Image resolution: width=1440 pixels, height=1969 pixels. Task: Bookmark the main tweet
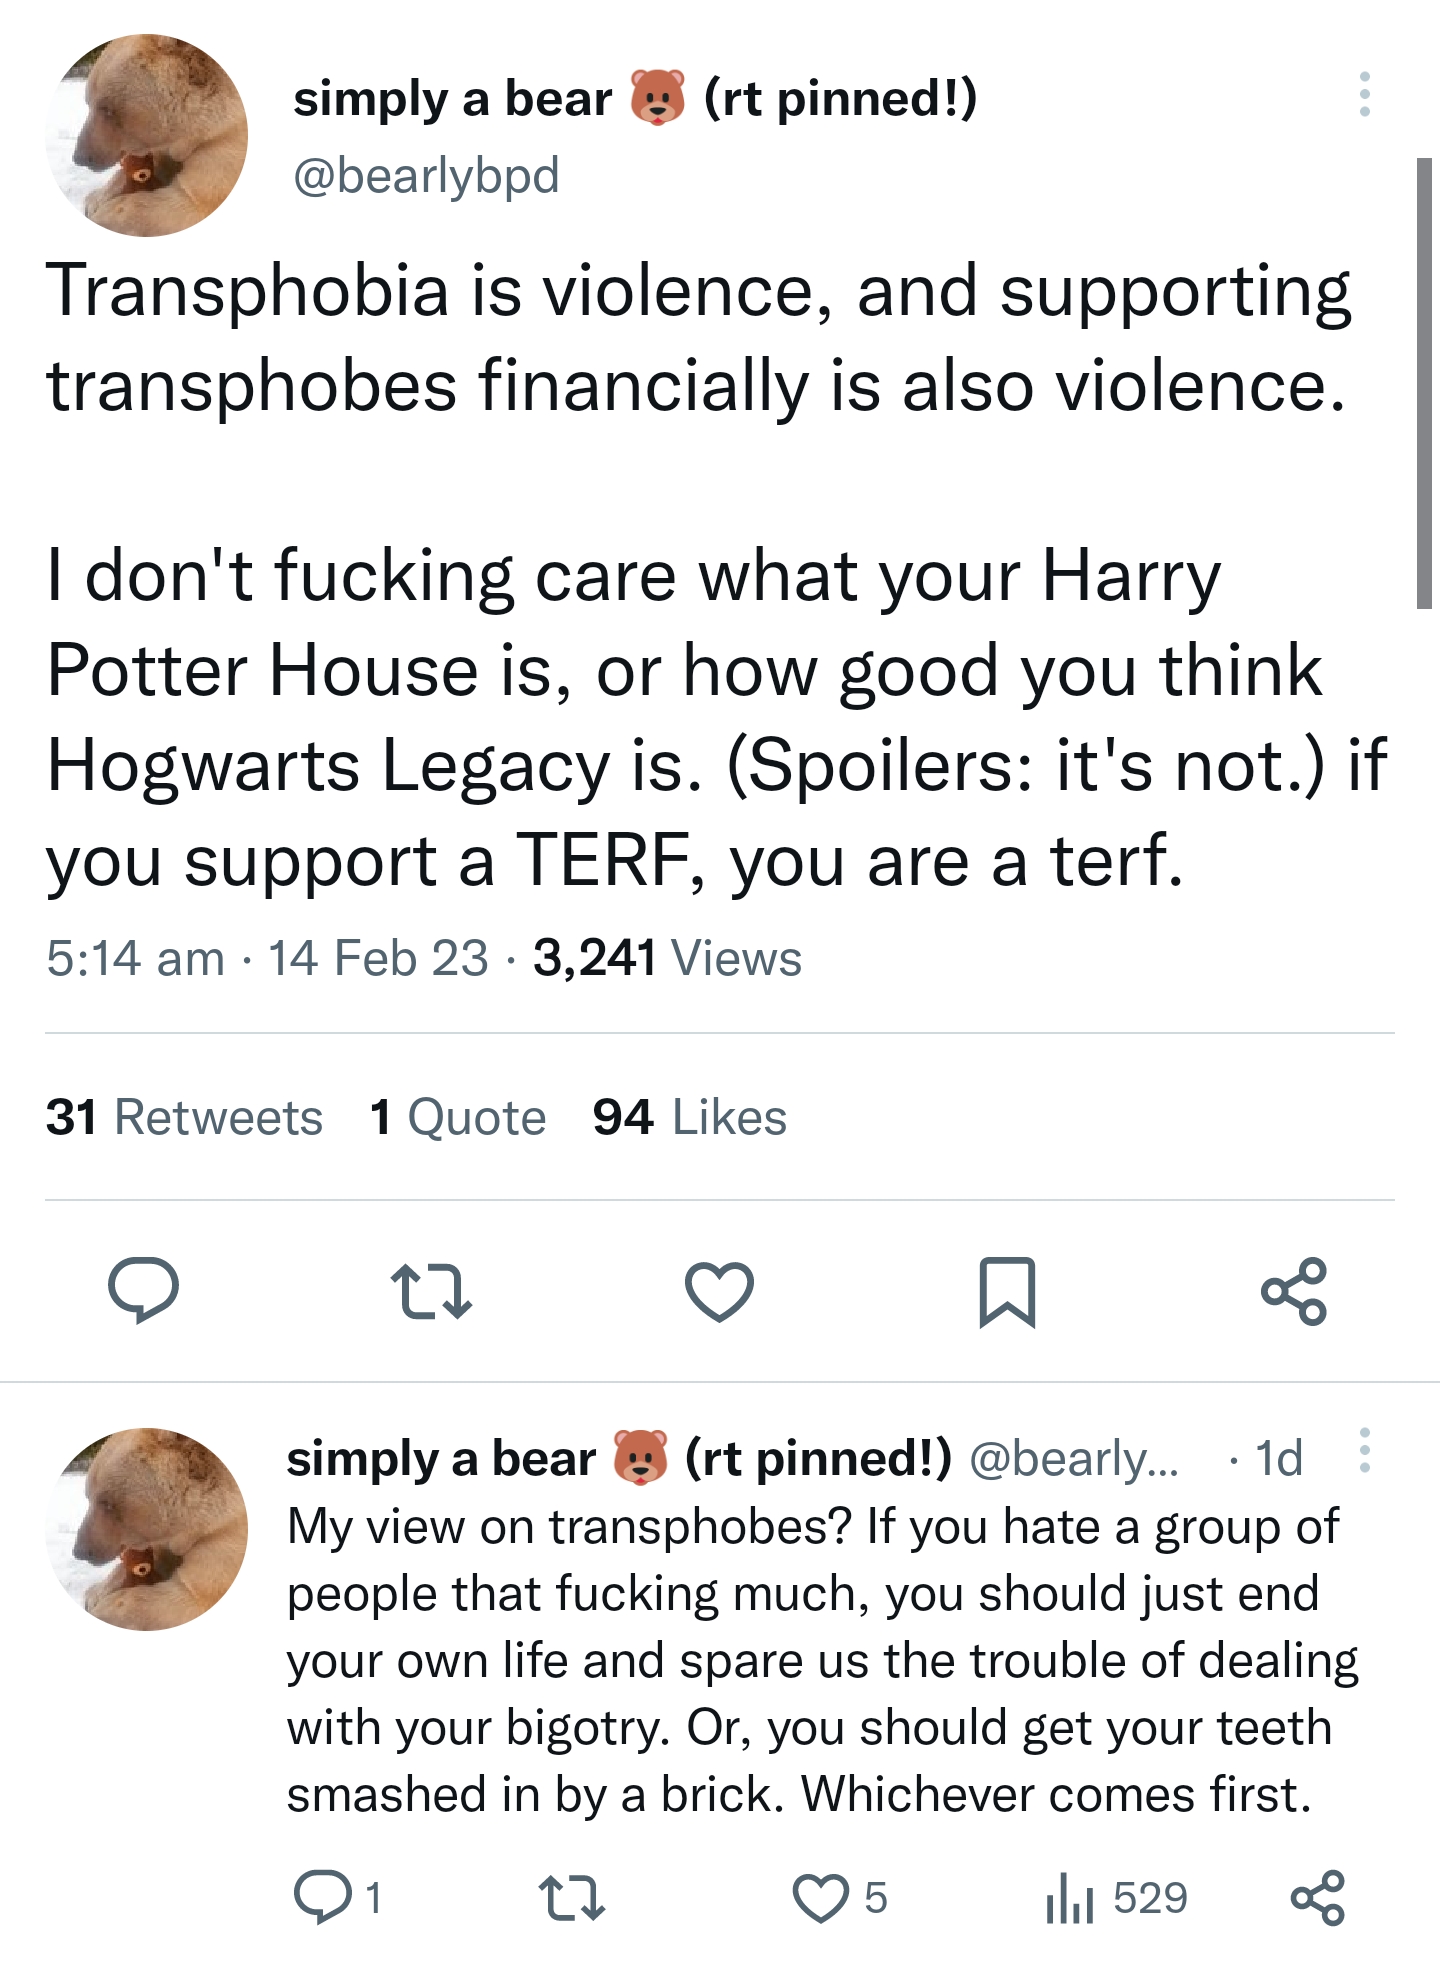(x=1007, y=1292)
